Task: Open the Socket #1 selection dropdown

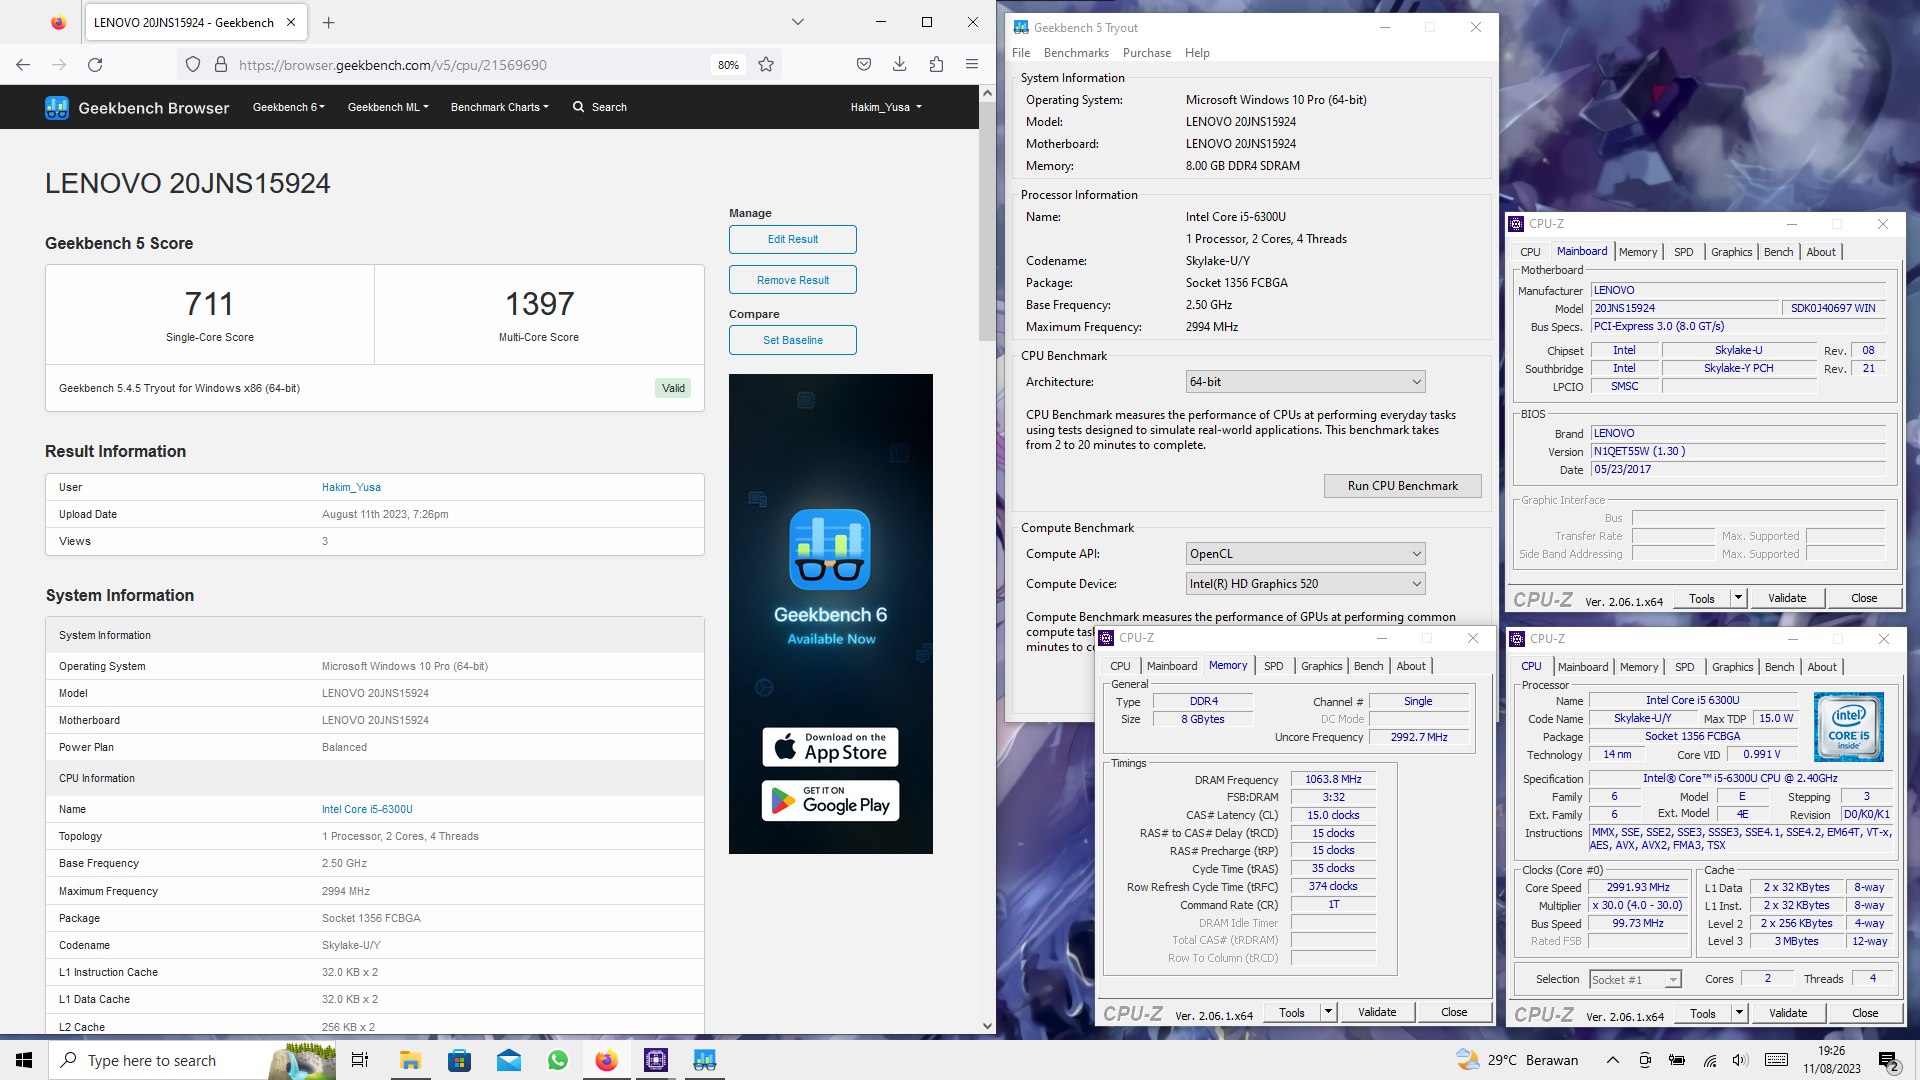Action: tap(1635, 980)
